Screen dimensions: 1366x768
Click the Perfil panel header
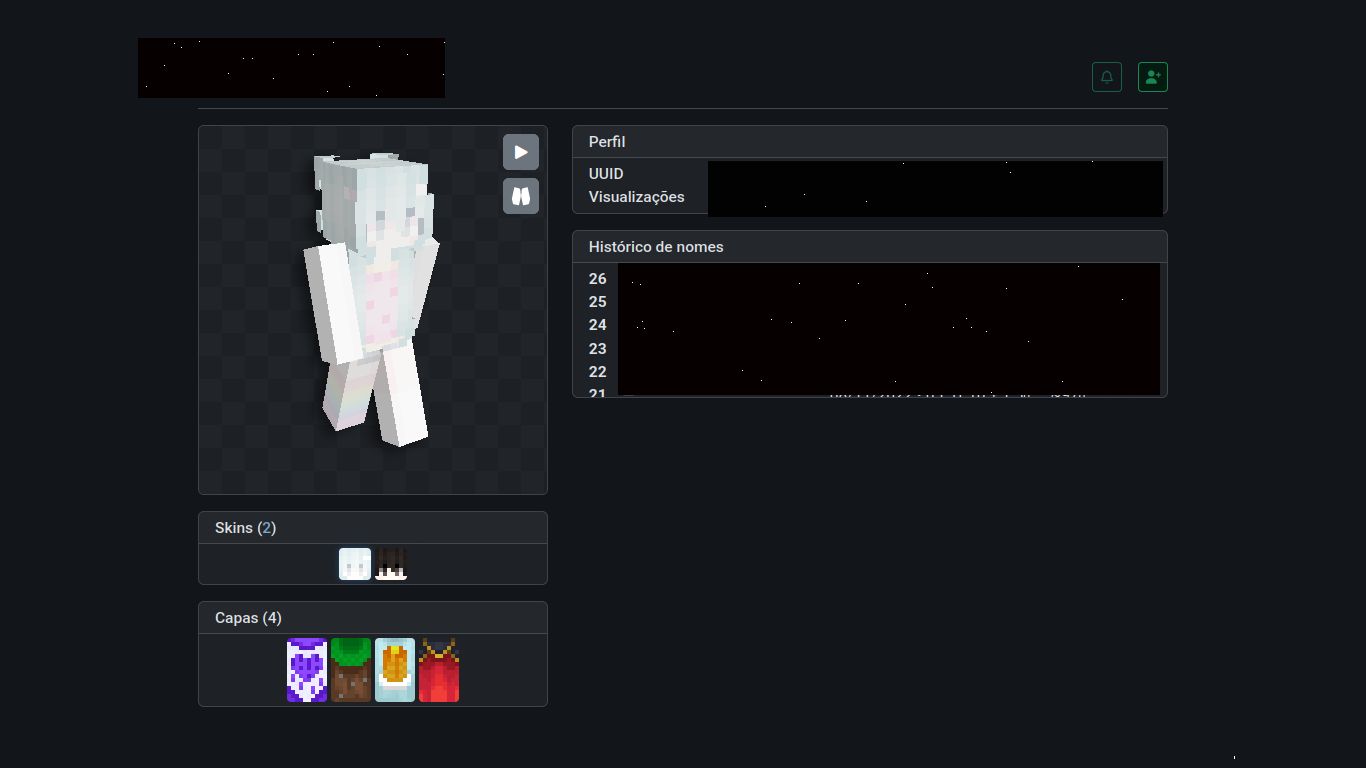(x=870, y=142)
